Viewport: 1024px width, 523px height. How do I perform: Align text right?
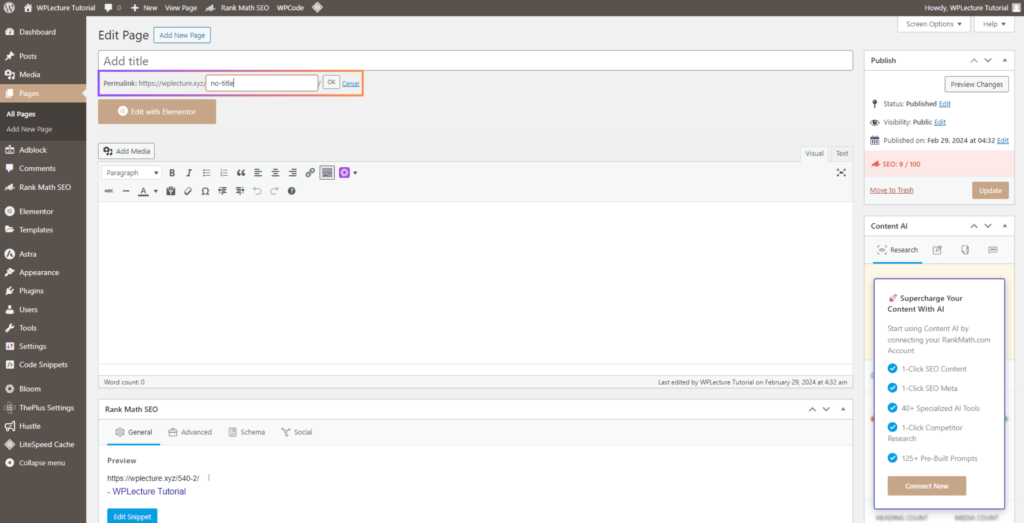pyautogui.click(x=293, y=173)
